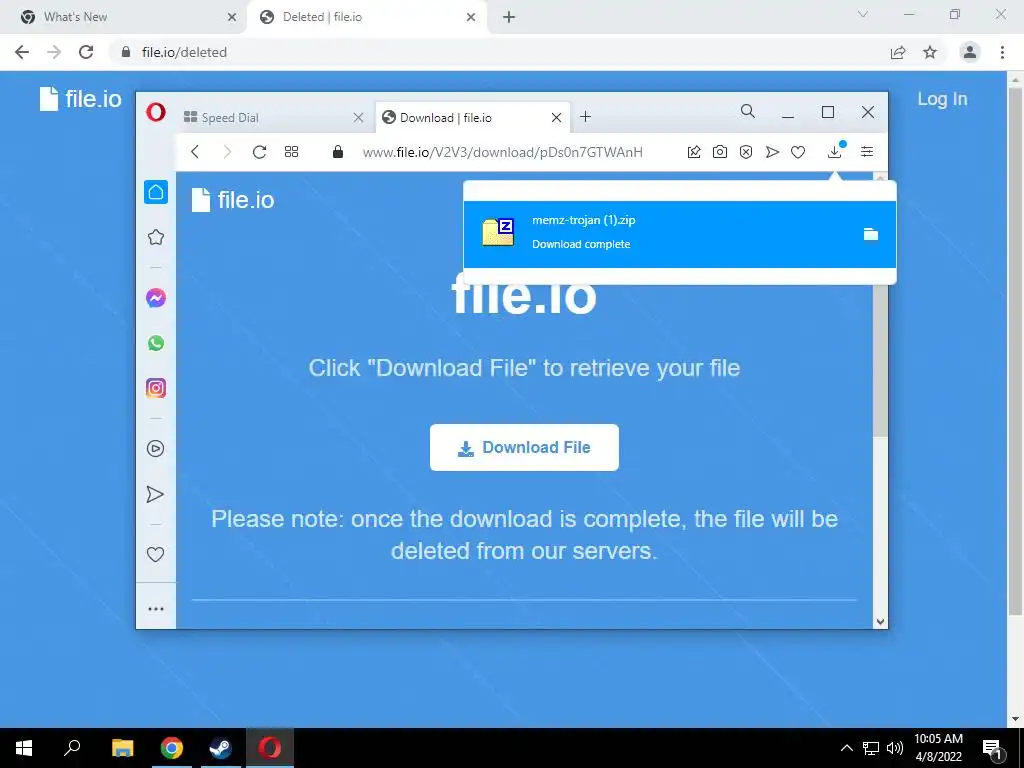Image resolution: width=1024 pixels, height=768 pixels.
Task: Click the Opera menu logo
Action: [155, 112]
